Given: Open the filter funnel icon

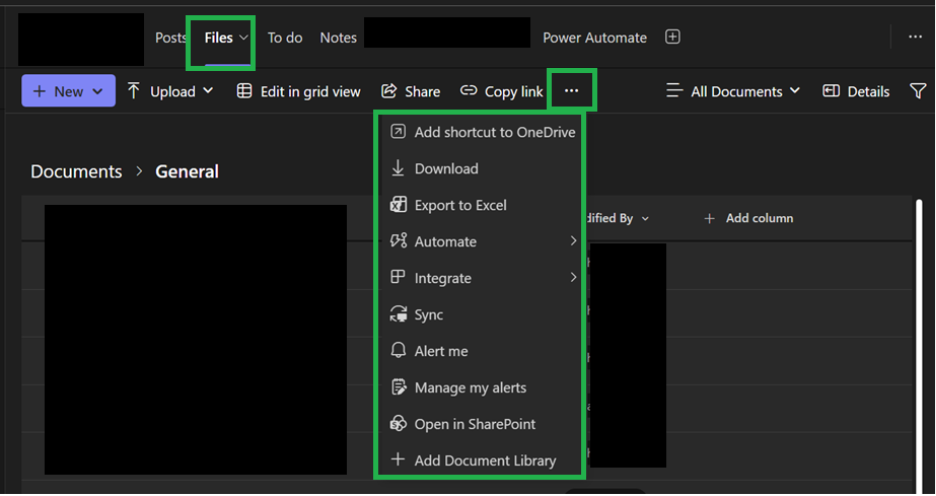Looking at the screenshot, I should (918, 91).
